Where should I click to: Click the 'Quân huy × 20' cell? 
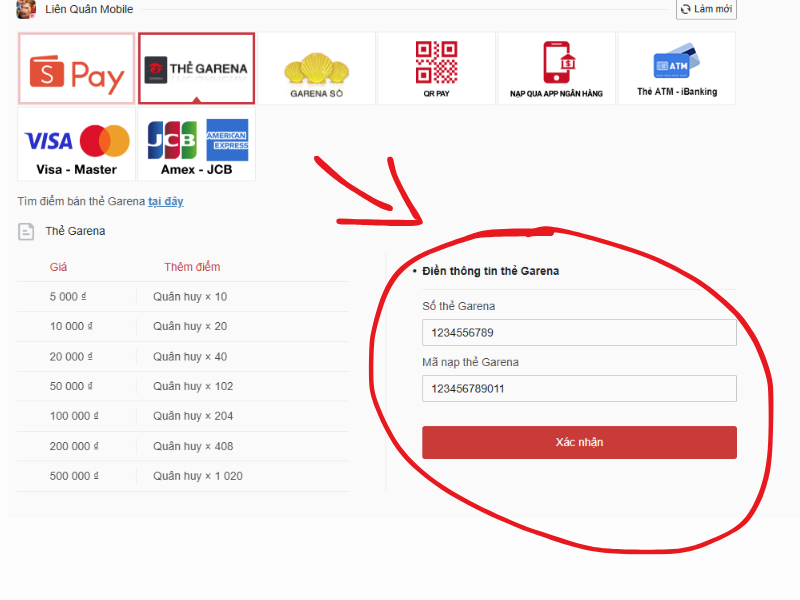pos(190,327)
